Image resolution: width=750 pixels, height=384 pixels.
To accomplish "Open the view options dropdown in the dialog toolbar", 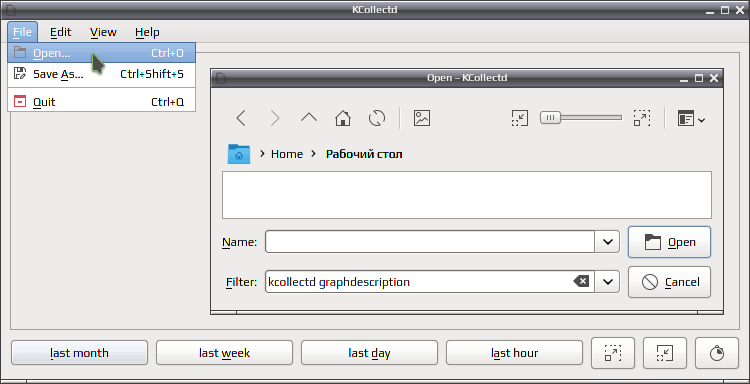I will tap(691, 119).
